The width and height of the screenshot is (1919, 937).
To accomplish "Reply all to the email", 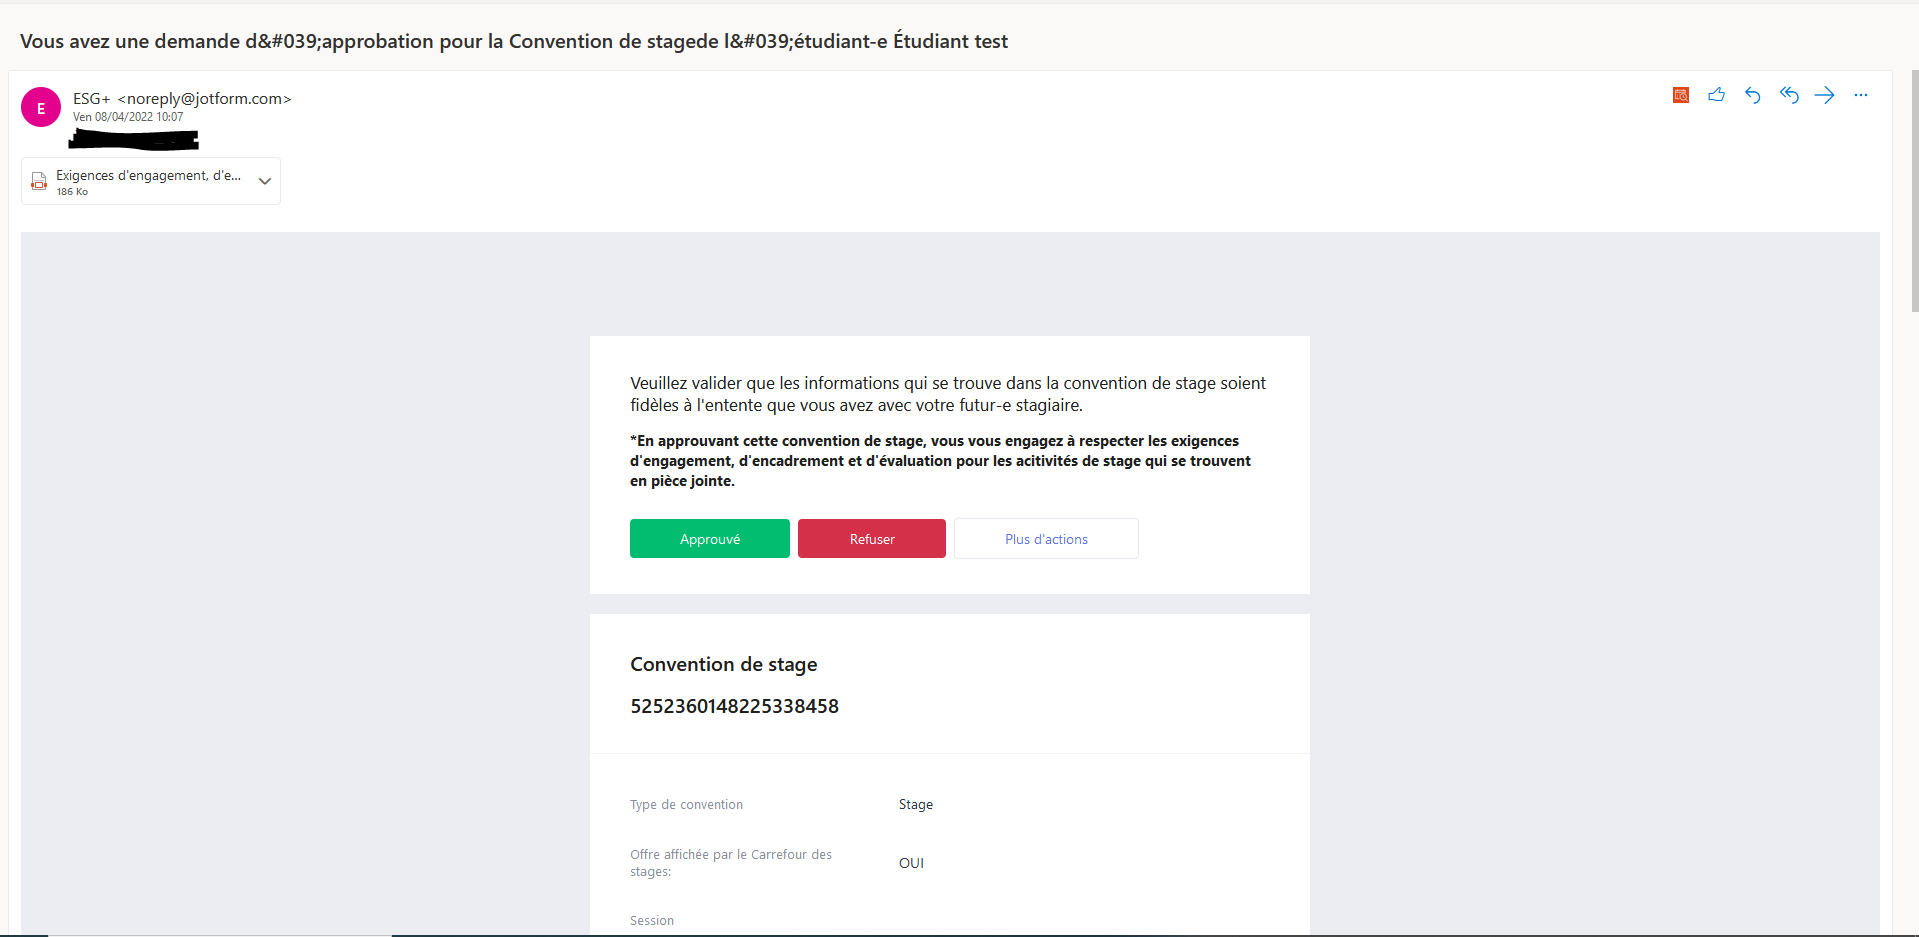I will (1789, 95).
